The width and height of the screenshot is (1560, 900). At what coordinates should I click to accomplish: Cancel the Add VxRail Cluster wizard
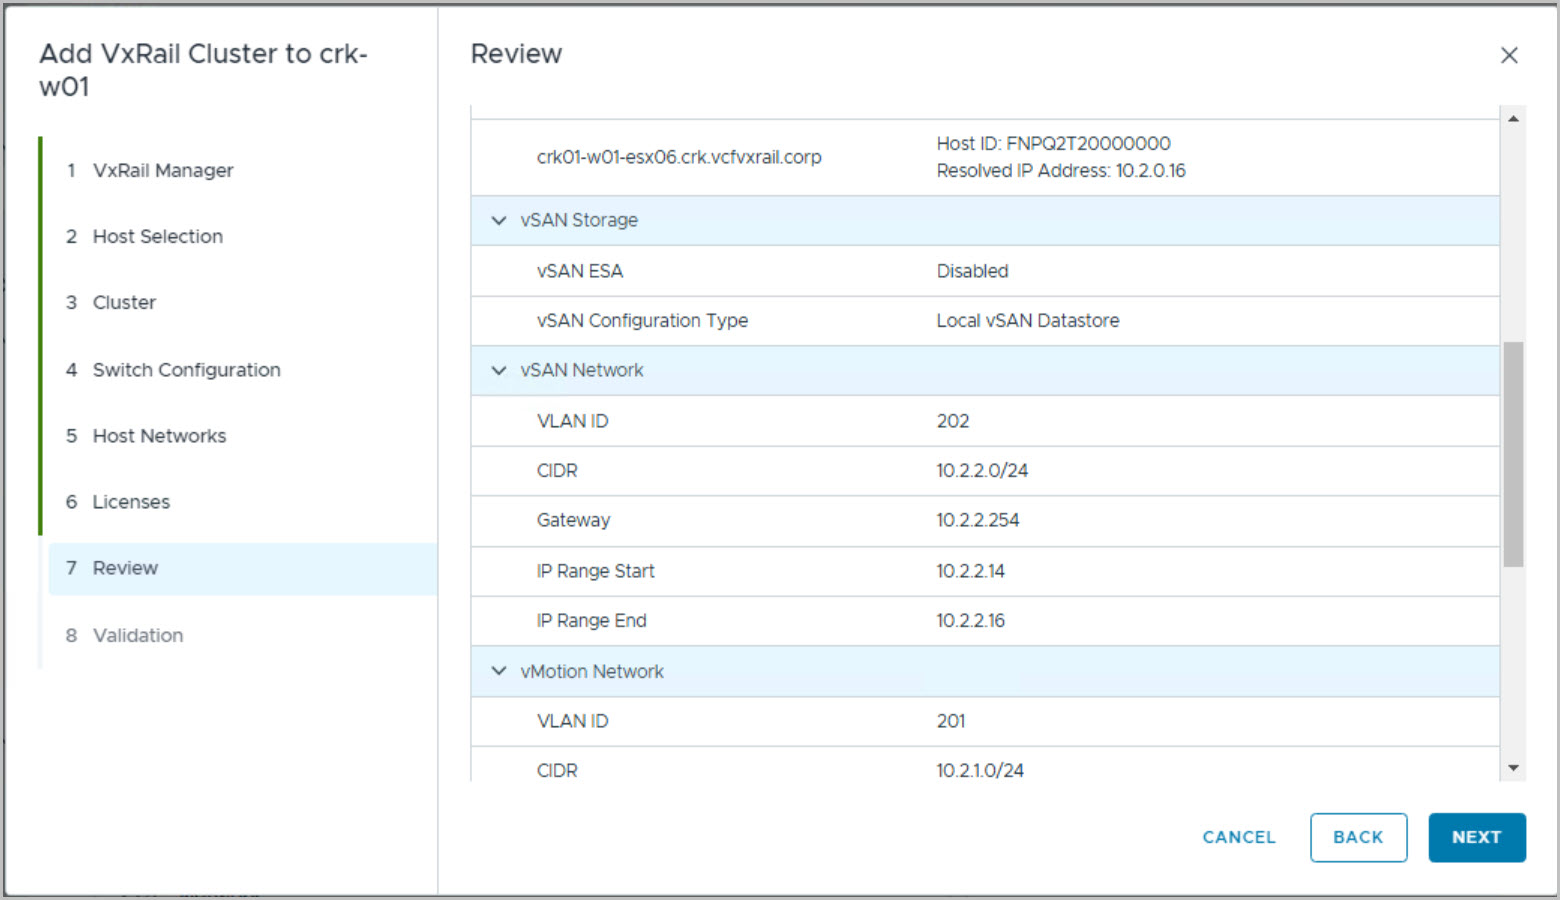tap(1238, 837)
